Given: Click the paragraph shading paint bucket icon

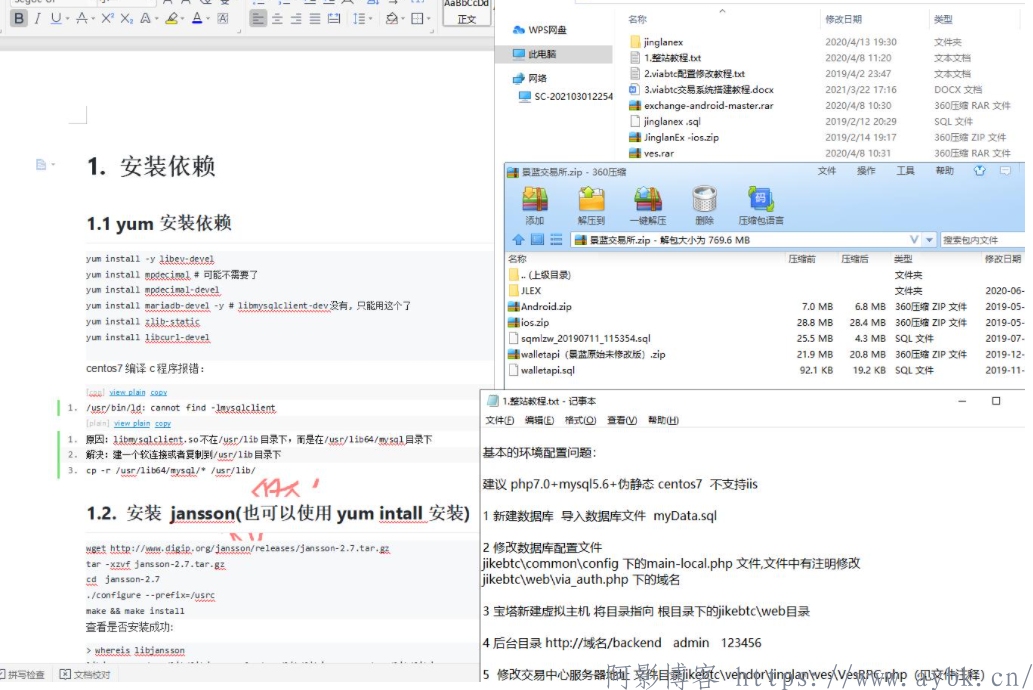Looking at the screenshot, I should tap(391, 18).
